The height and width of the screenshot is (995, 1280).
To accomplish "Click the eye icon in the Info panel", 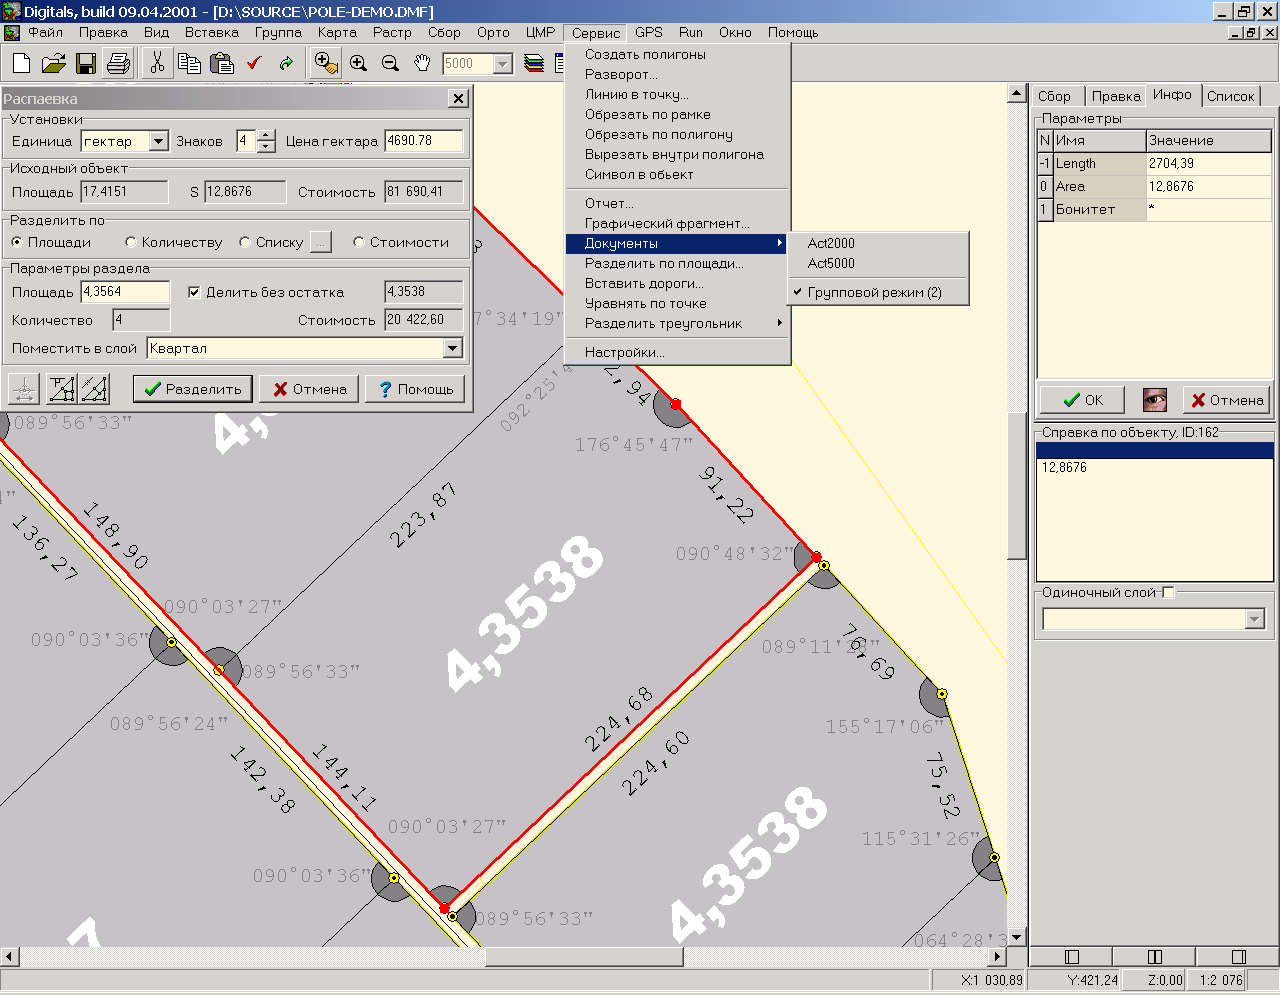I will pos(1155,400).
